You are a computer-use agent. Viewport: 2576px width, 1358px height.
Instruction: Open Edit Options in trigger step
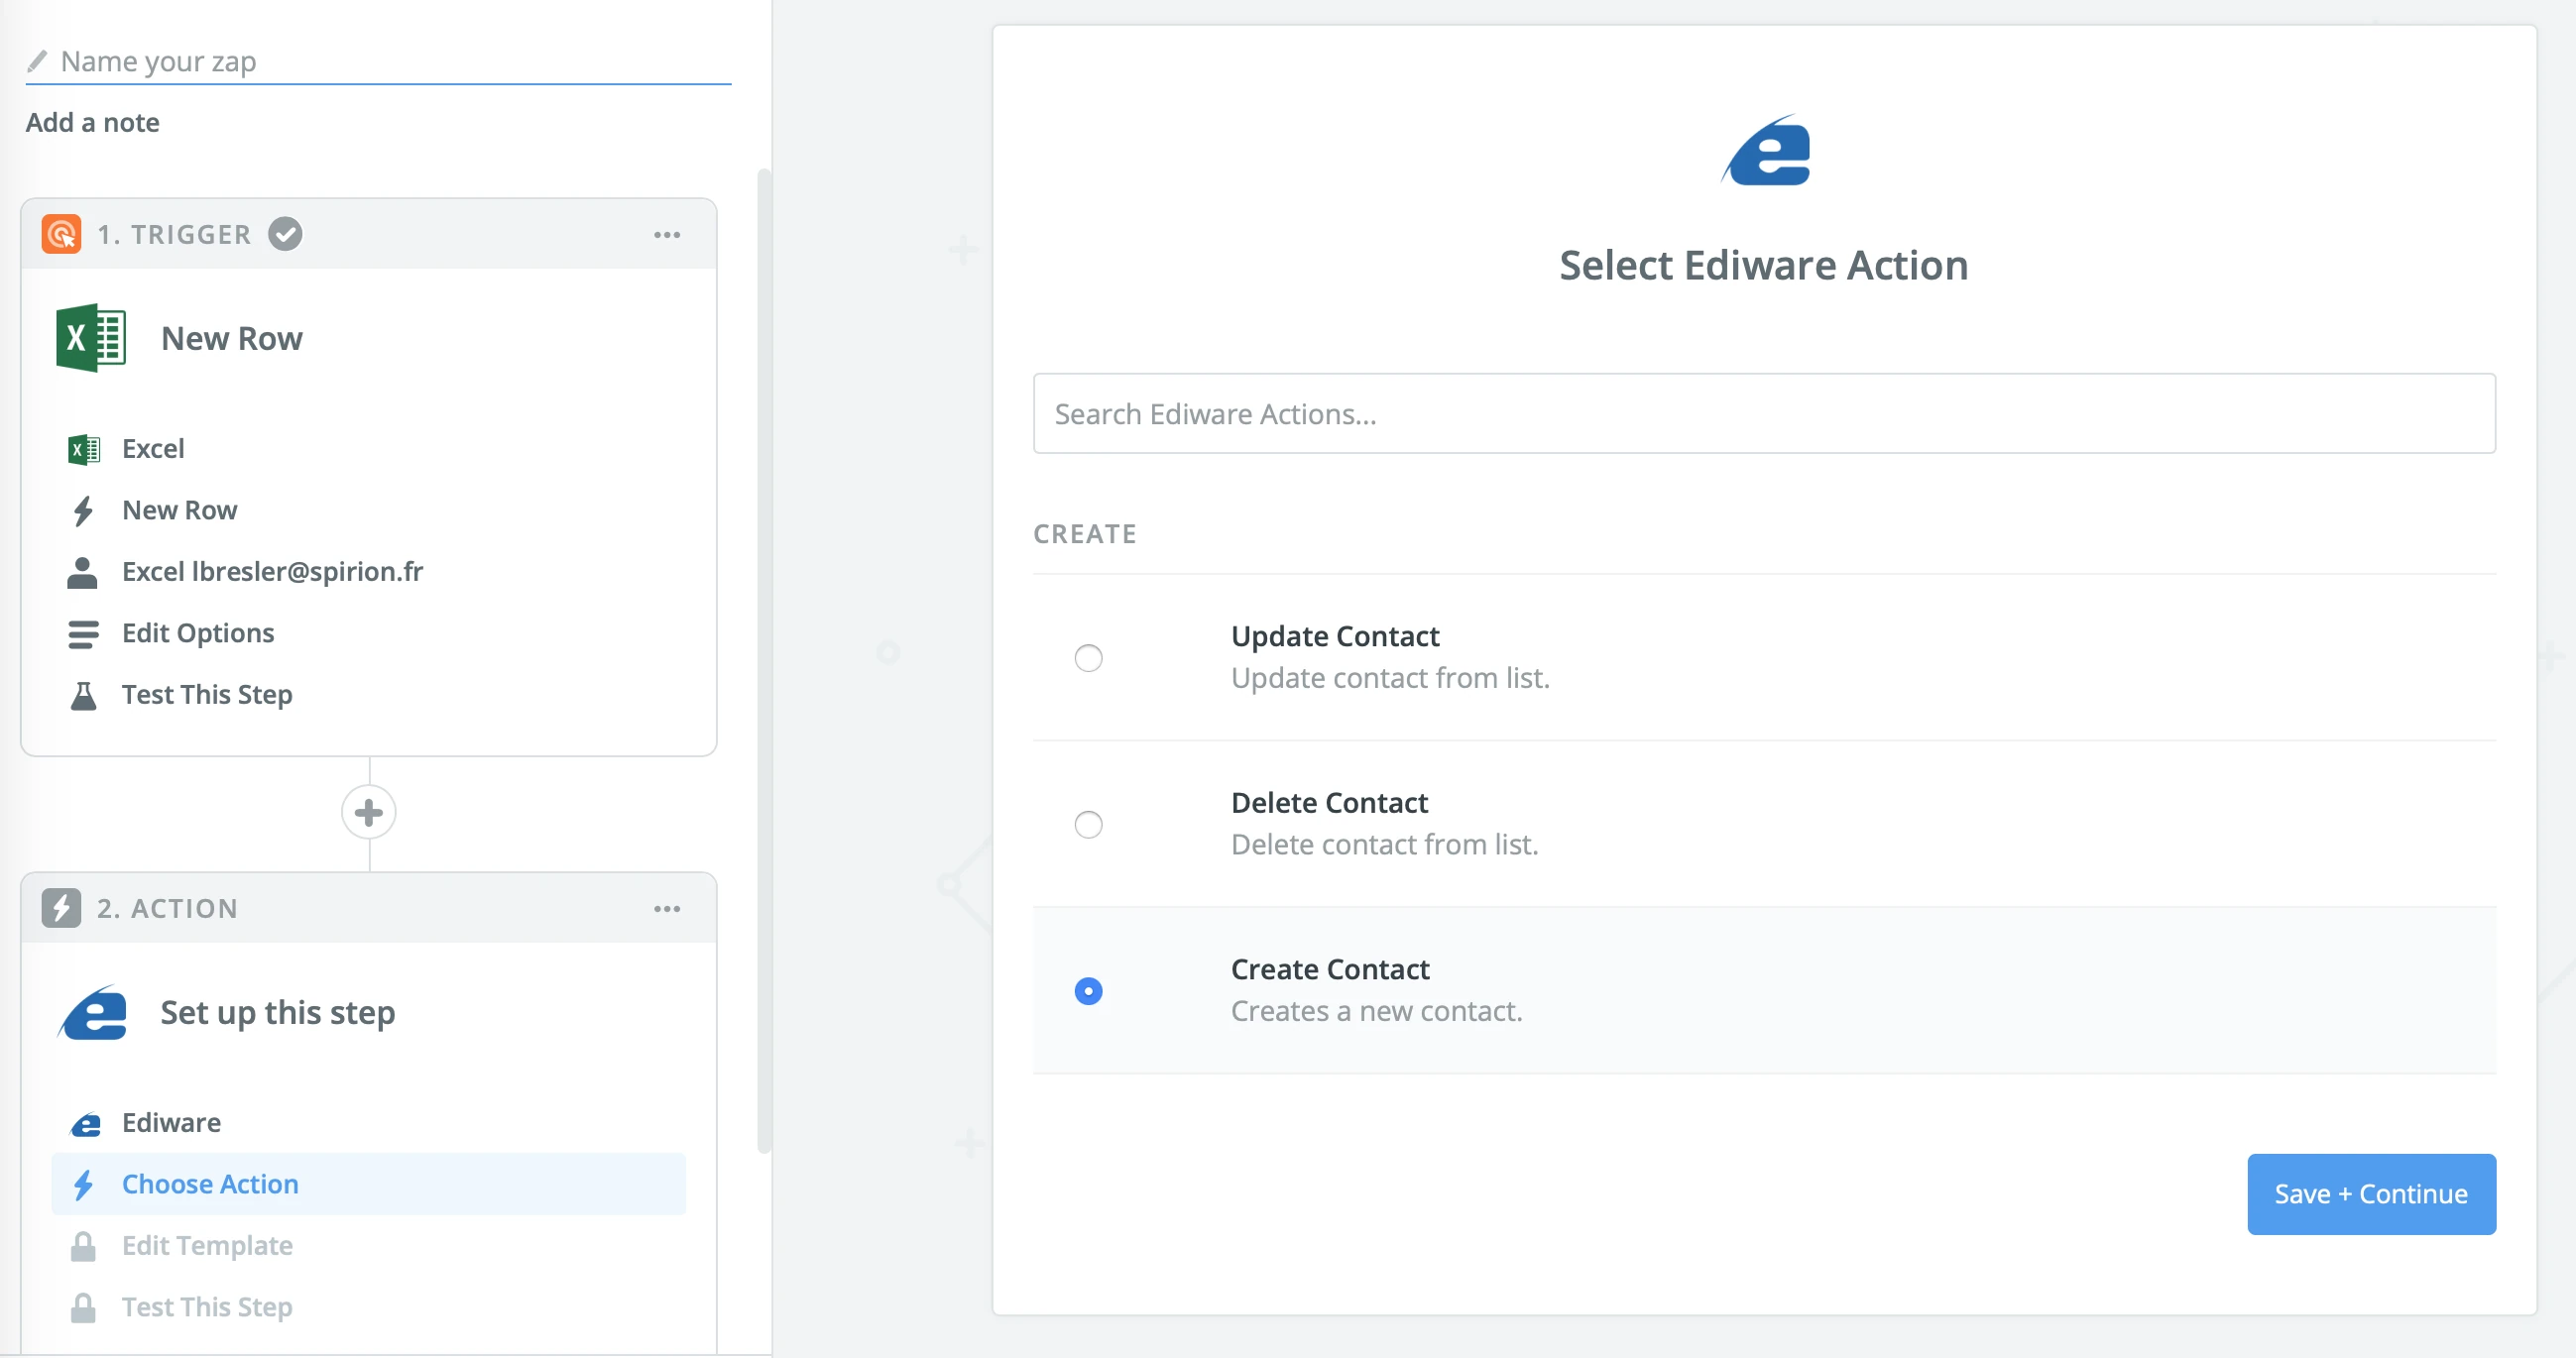pyautogui.click(x=198, y=633)
